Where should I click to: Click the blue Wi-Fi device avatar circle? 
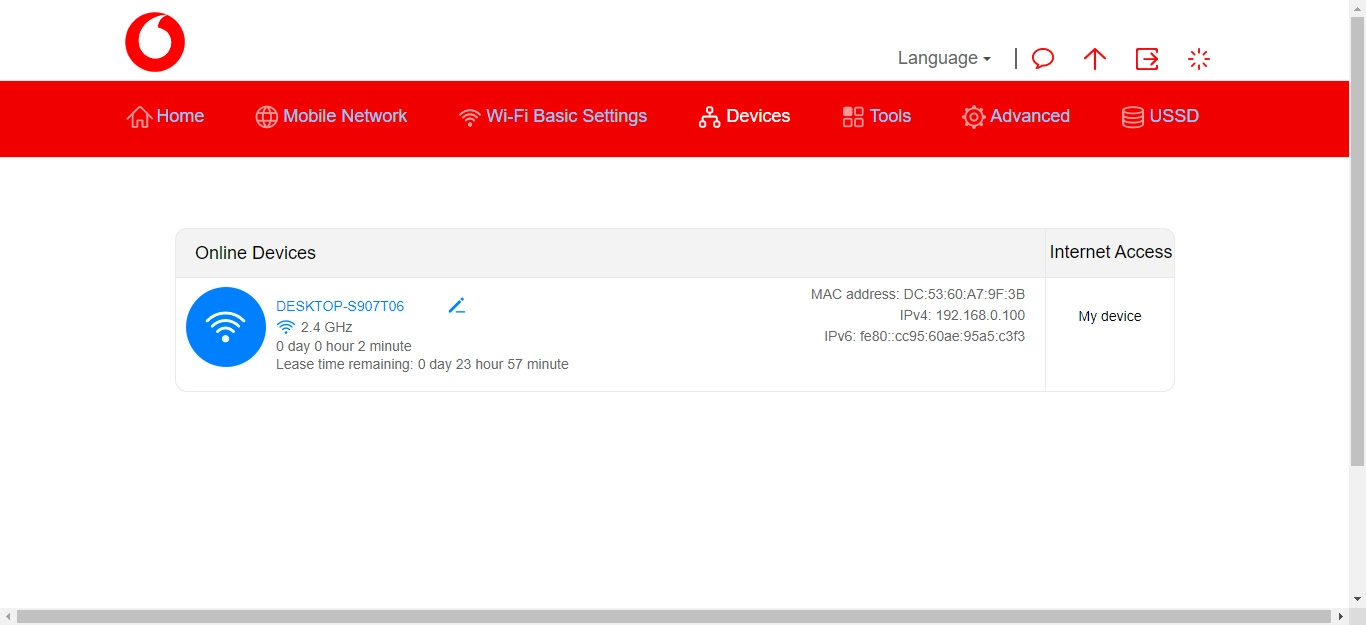click(225, 327)
